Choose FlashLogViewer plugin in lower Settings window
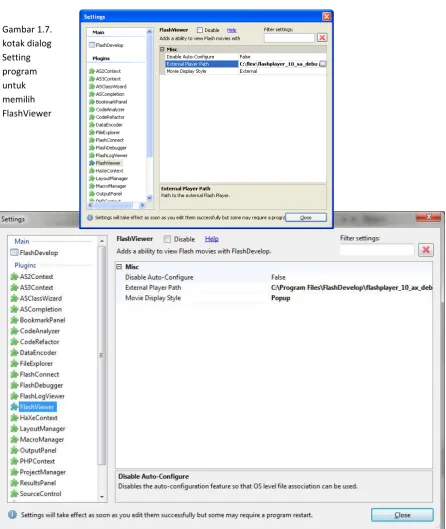Viewport: 446px width, 529px height. 37,396
